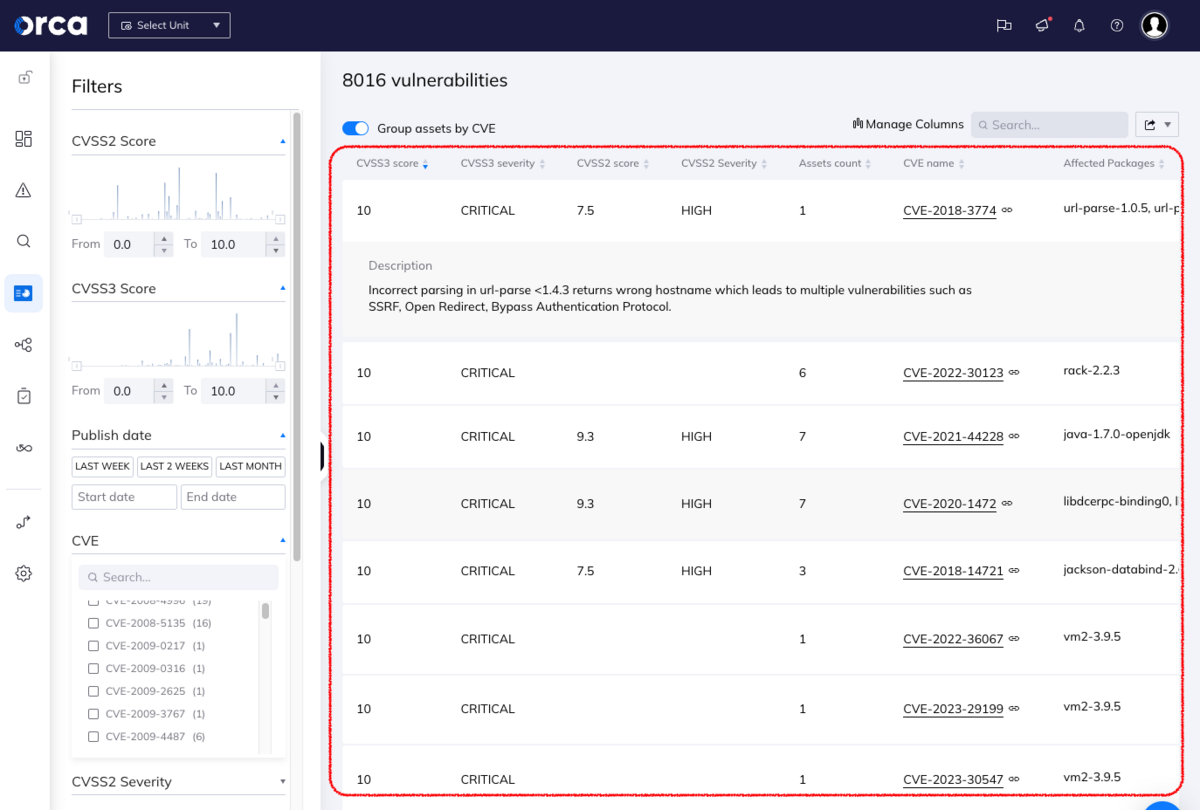Image resolution: width=1200 pixels, height=810 pixels.
Task: Click the End date input field
Action: (x=233, y=497)
